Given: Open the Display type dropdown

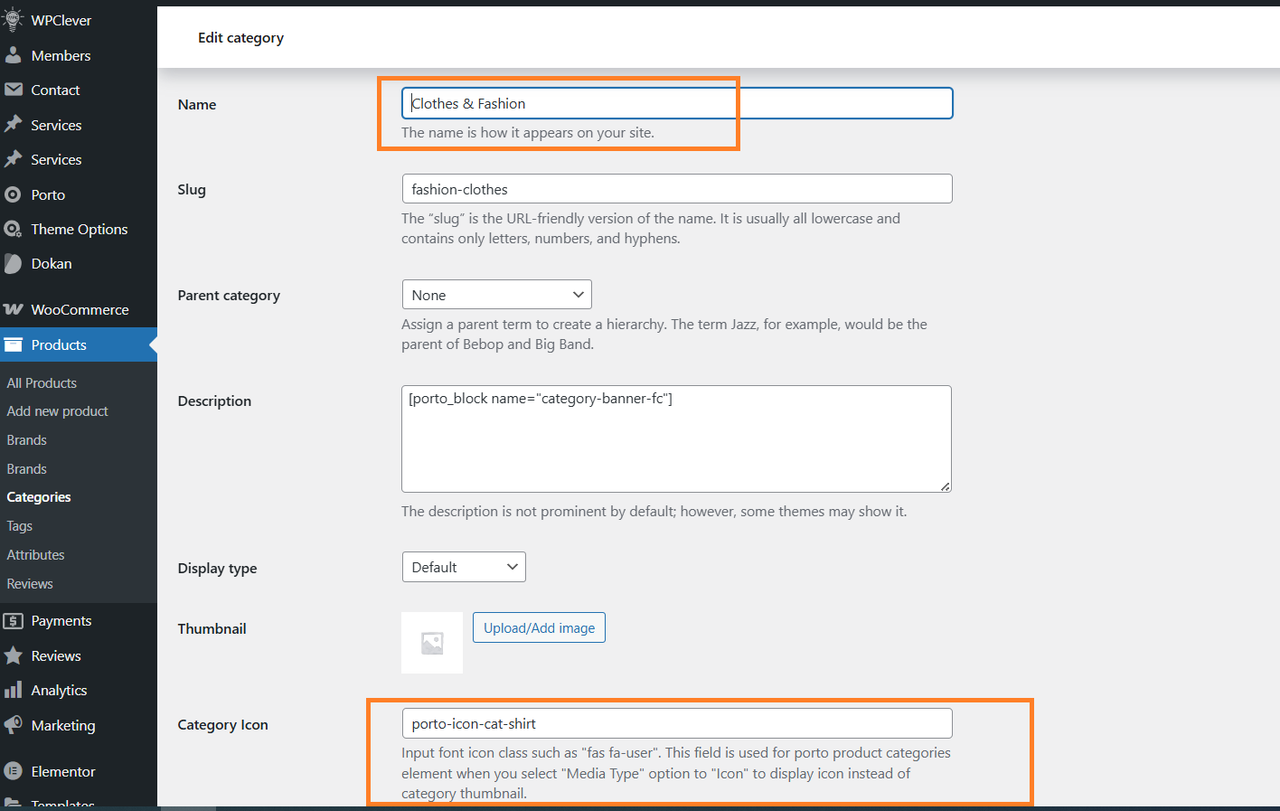Looking at the screenshot, I should tap(464, 567).
